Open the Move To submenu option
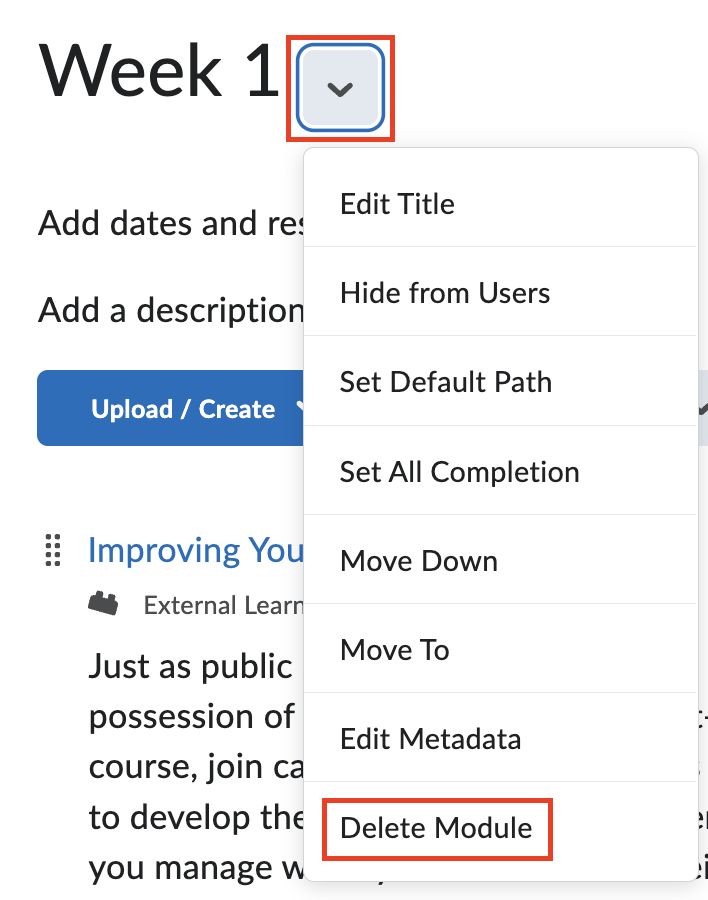708x900 pixels. click(394, 649)
